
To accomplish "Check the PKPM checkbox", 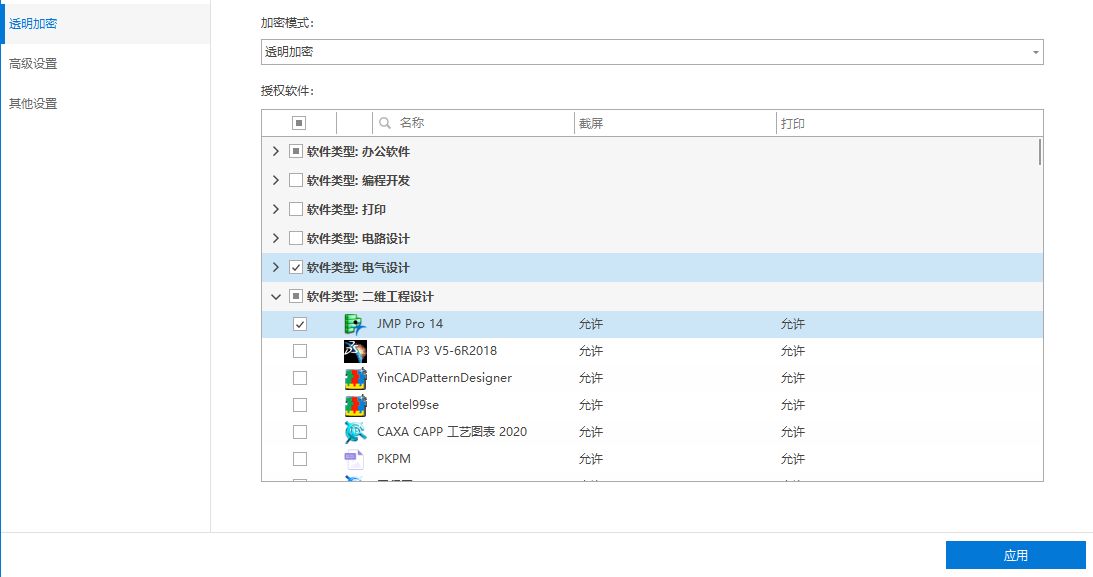I will [300, 459].
